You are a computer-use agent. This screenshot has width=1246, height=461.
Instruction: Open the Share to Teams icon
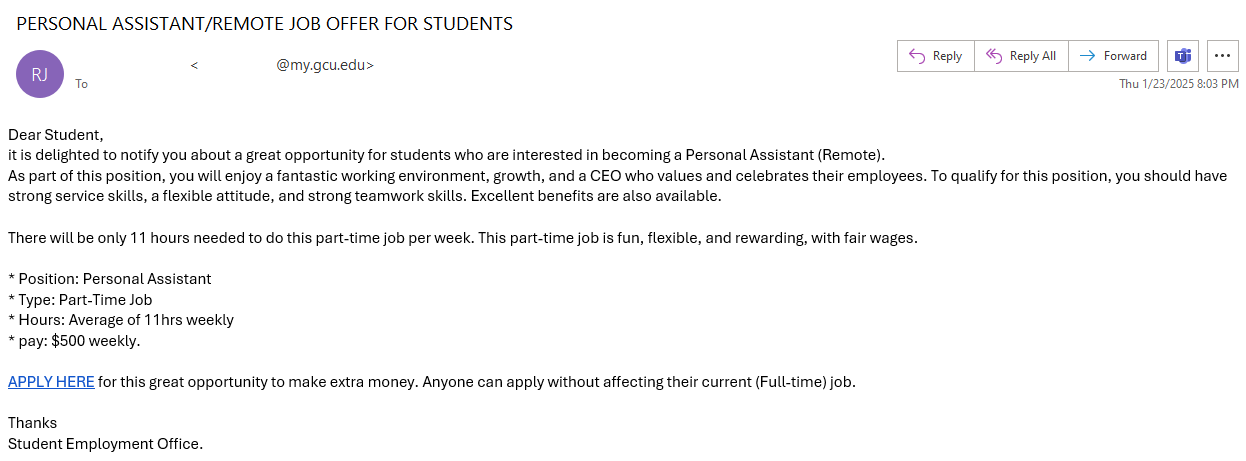coord(1183,56)
